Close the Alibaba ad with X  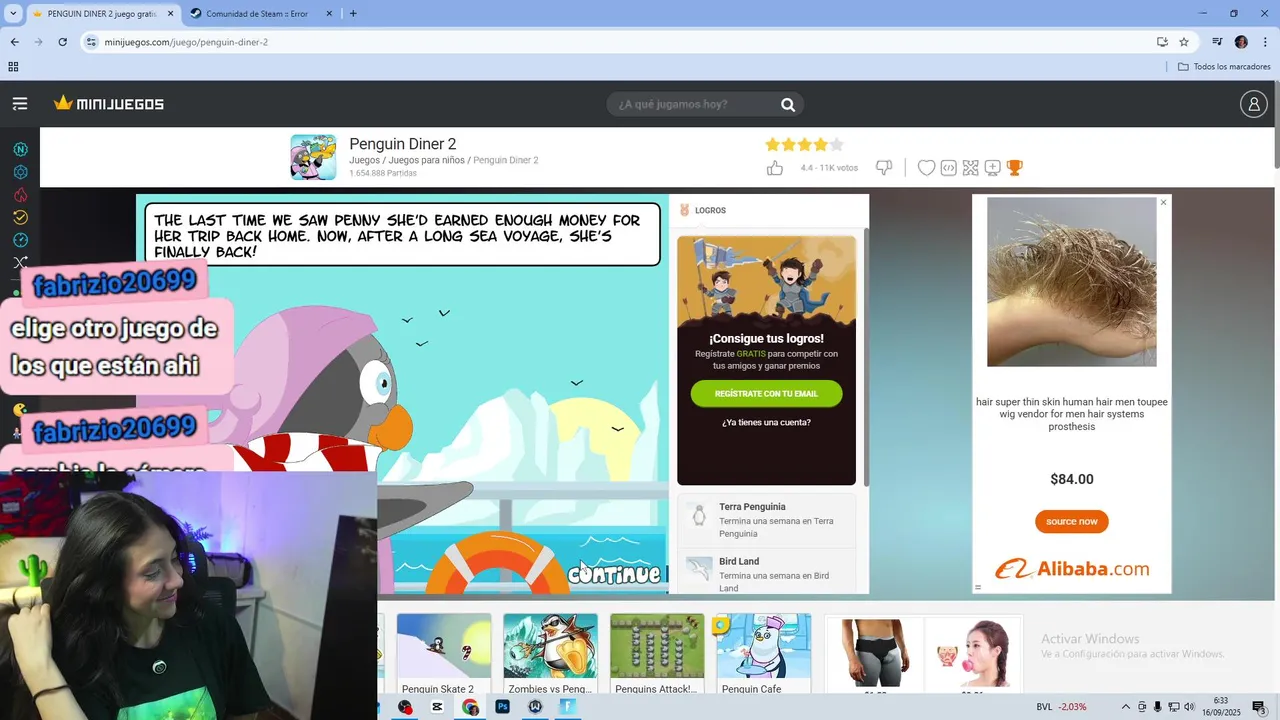1163,203
